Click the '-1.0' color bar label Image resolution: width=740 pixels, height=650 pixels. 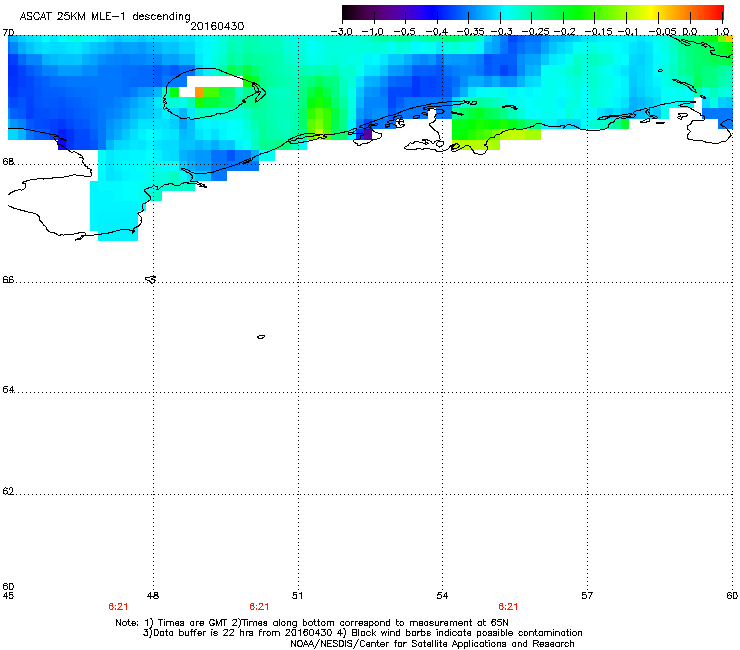373,32
